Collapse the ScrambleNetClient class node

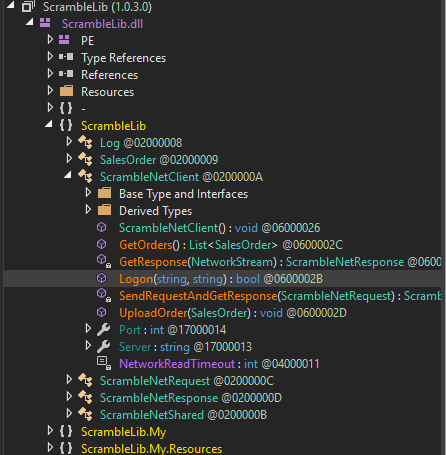pos(68,175)
